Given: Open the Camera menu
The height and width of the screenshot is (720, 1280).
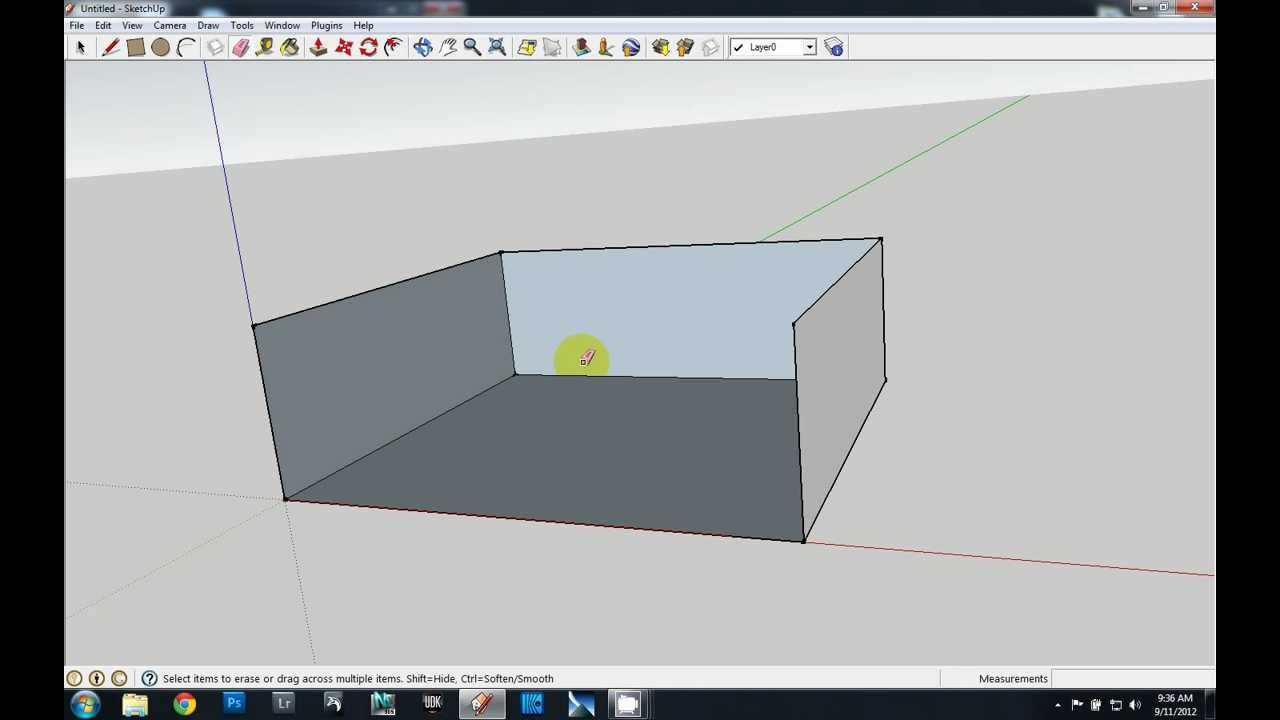Looking at the screenshot, I should (169, 25).
